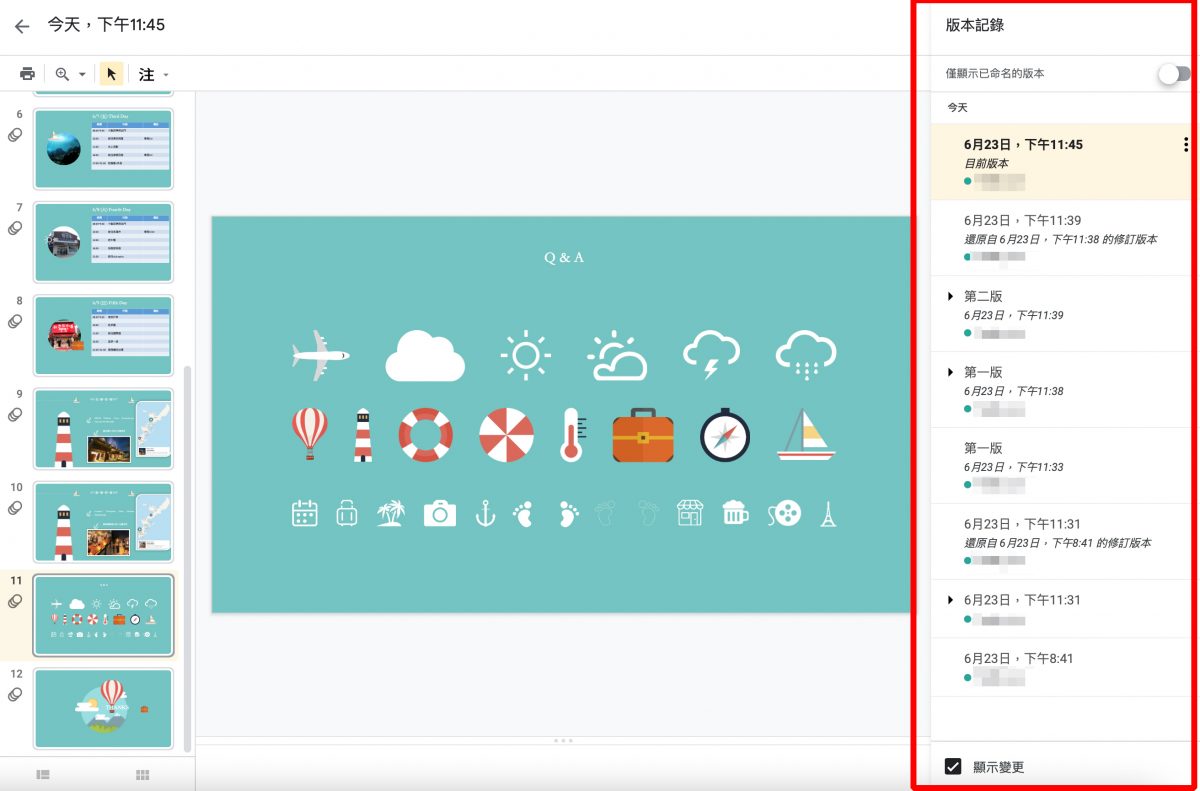
Task: Select the sailboat icon on slide
Action: [806, 434]
